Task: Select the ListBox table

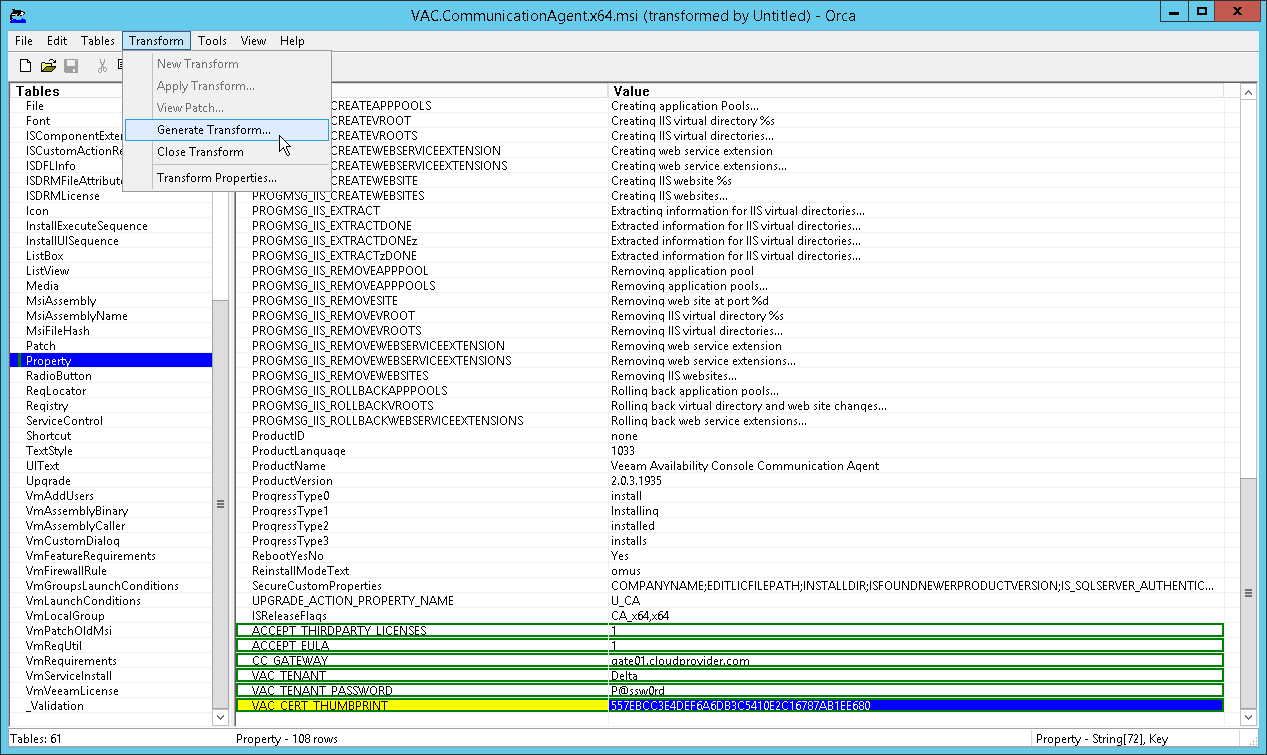Action: (45, 256)
